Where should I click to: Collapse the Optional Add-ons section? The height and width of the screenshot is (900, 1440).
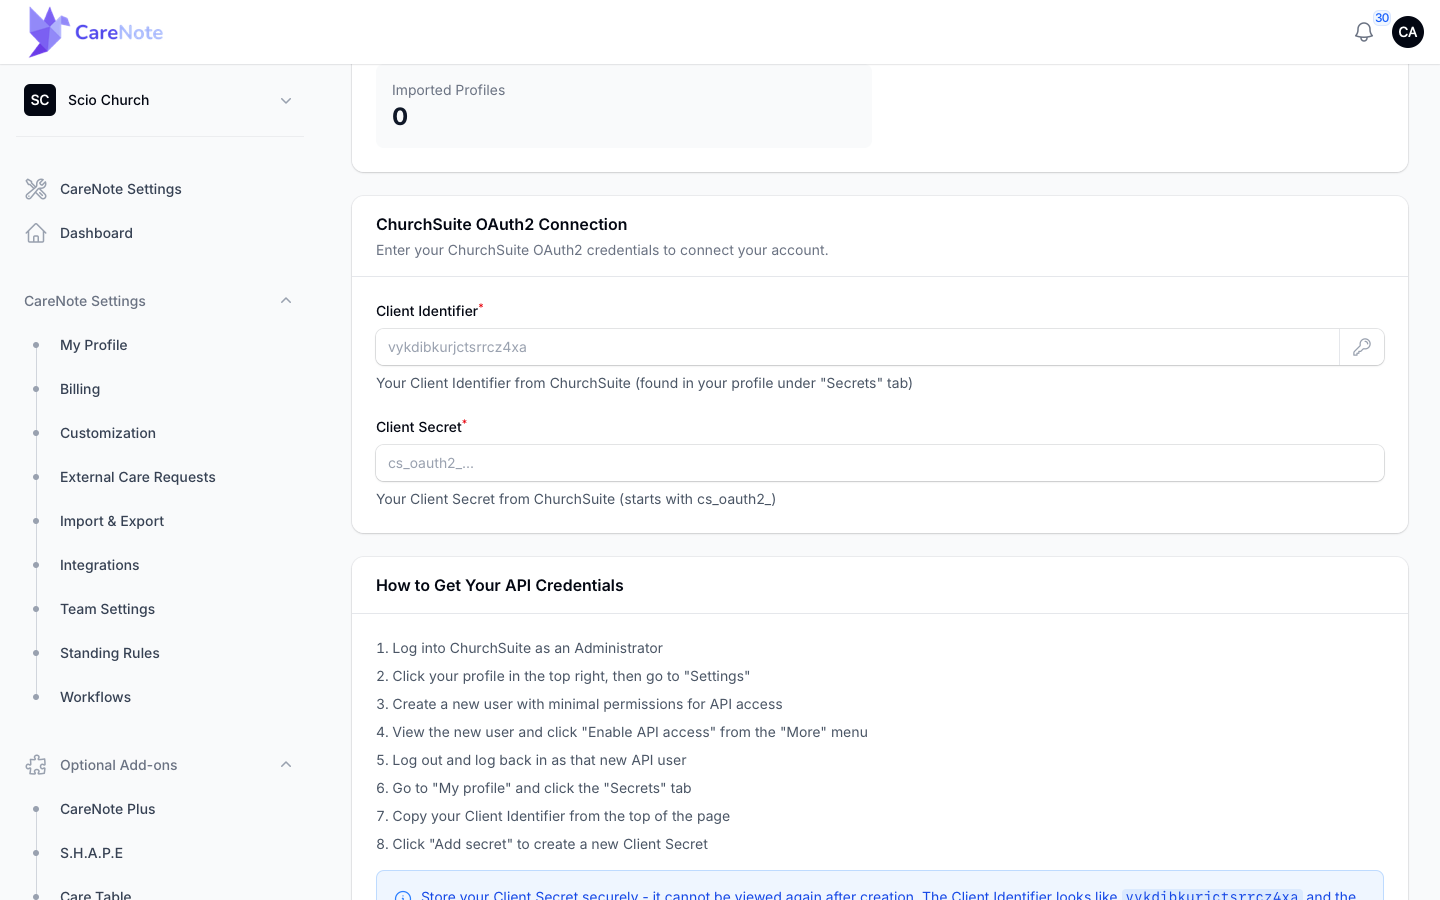pos(286,765)
